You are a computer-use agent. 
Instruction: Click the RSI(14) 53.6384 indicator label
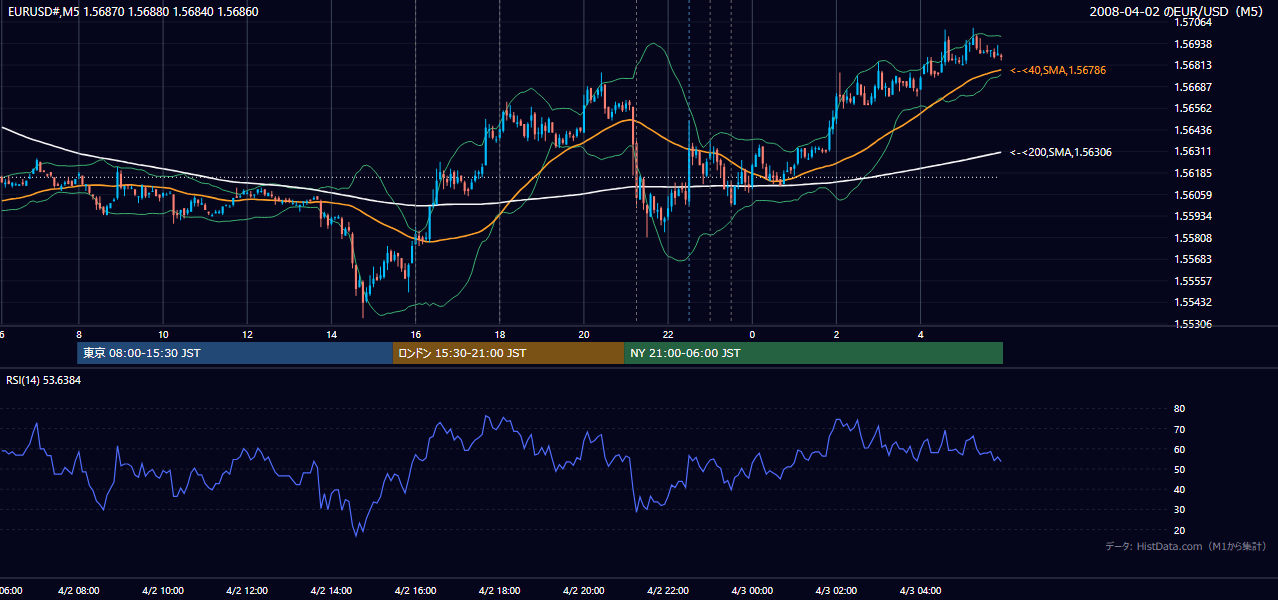tap(44, 381)
